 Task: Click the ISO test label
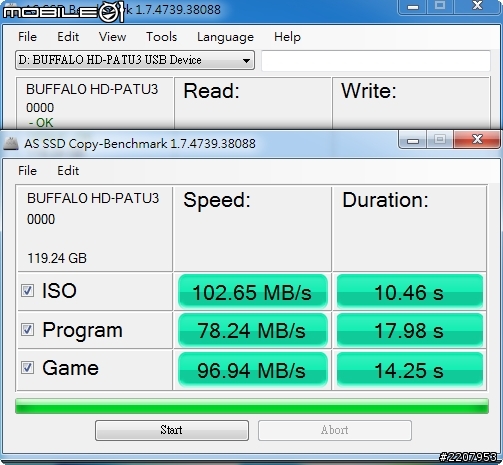tap(59, 291)
